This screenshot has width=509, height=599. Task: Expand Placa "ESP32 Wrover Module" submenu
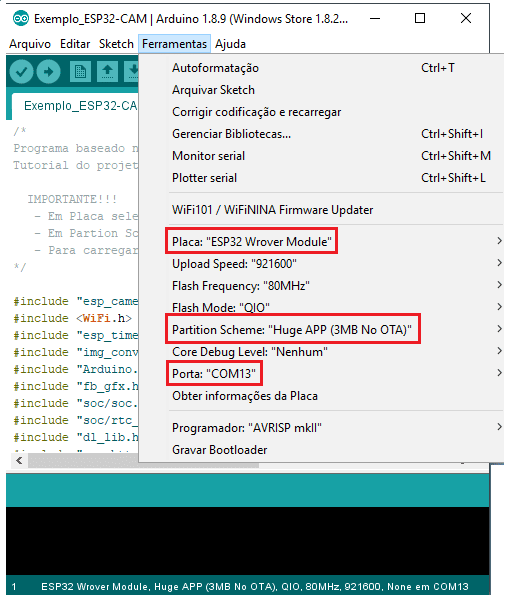[321, 242]
